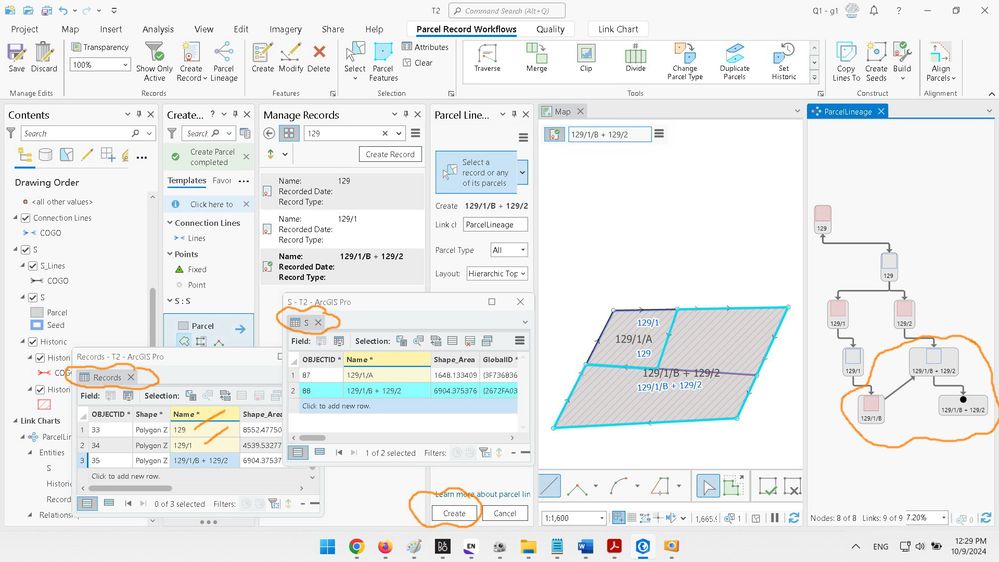Click the Command Search box
This screenshot has width=999, height=562.
pyautogui.click(x=507, y=11)
